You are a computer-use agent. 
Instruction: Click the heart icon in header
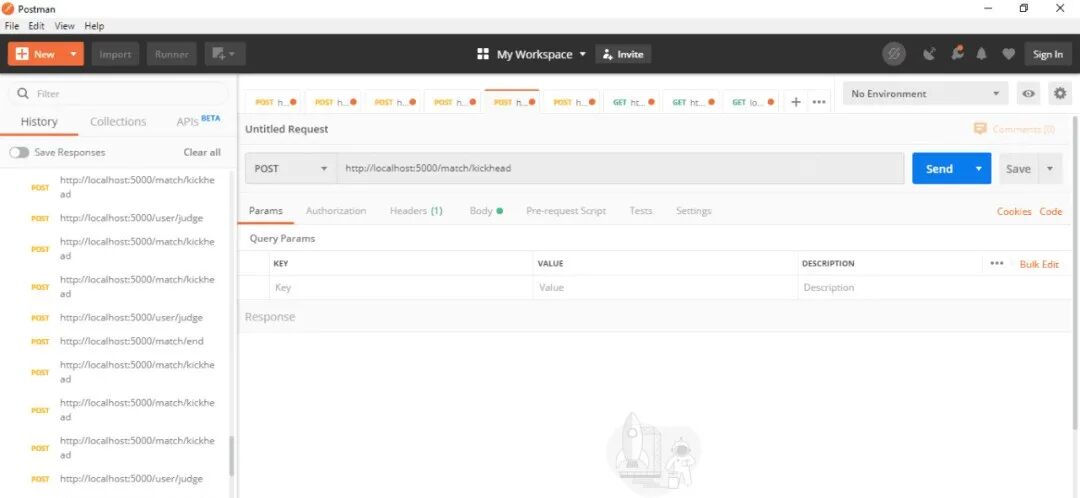[x=1008, y=54]
